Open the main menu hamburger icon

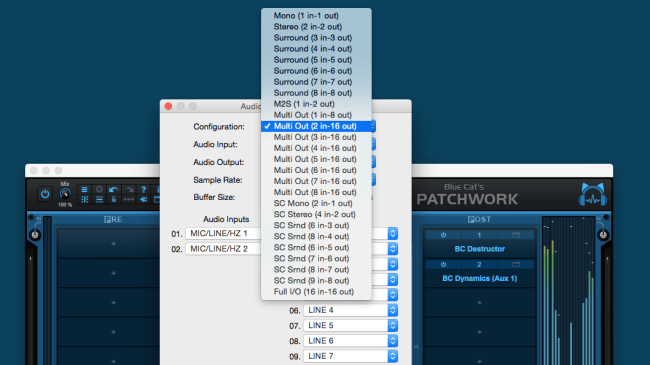85,190
